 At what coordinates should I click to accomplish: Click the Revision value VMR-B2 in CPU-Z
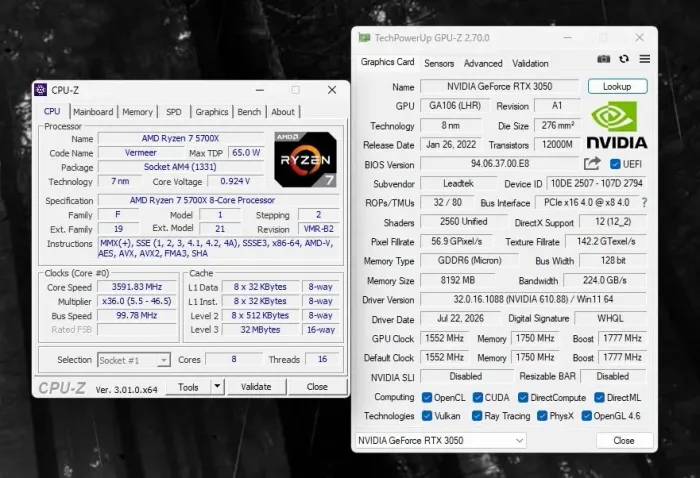click(x=319, y=229)
